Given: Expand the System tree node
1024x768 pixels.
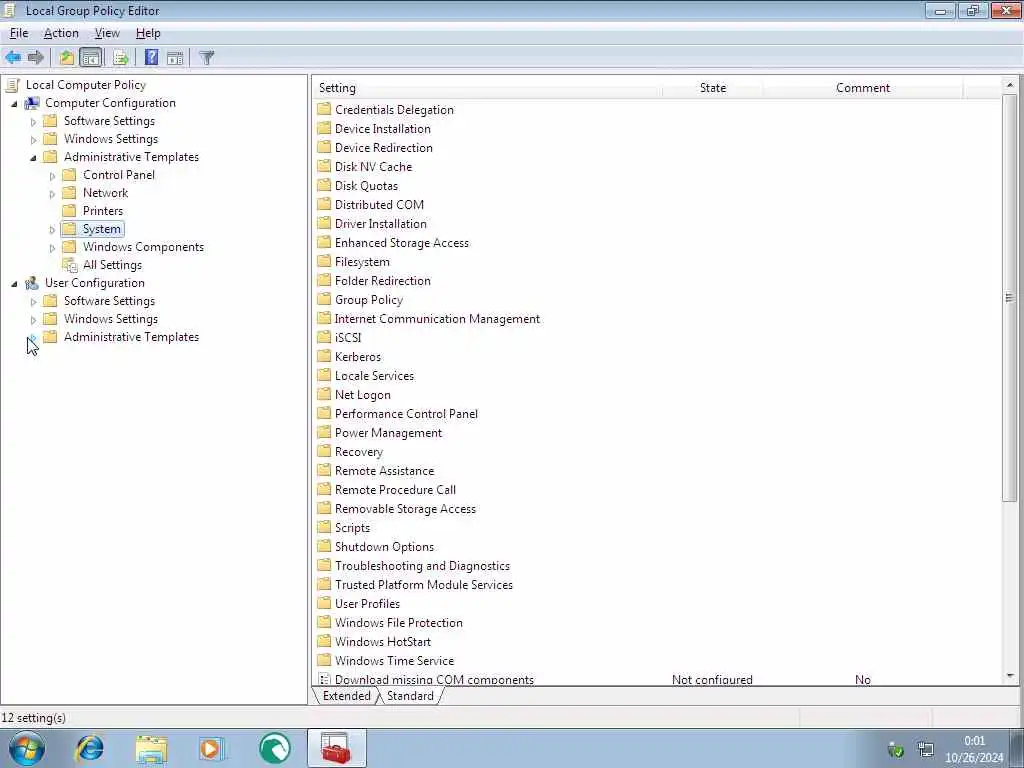Looking at the screenshot, I should click(x=52, y=230).
